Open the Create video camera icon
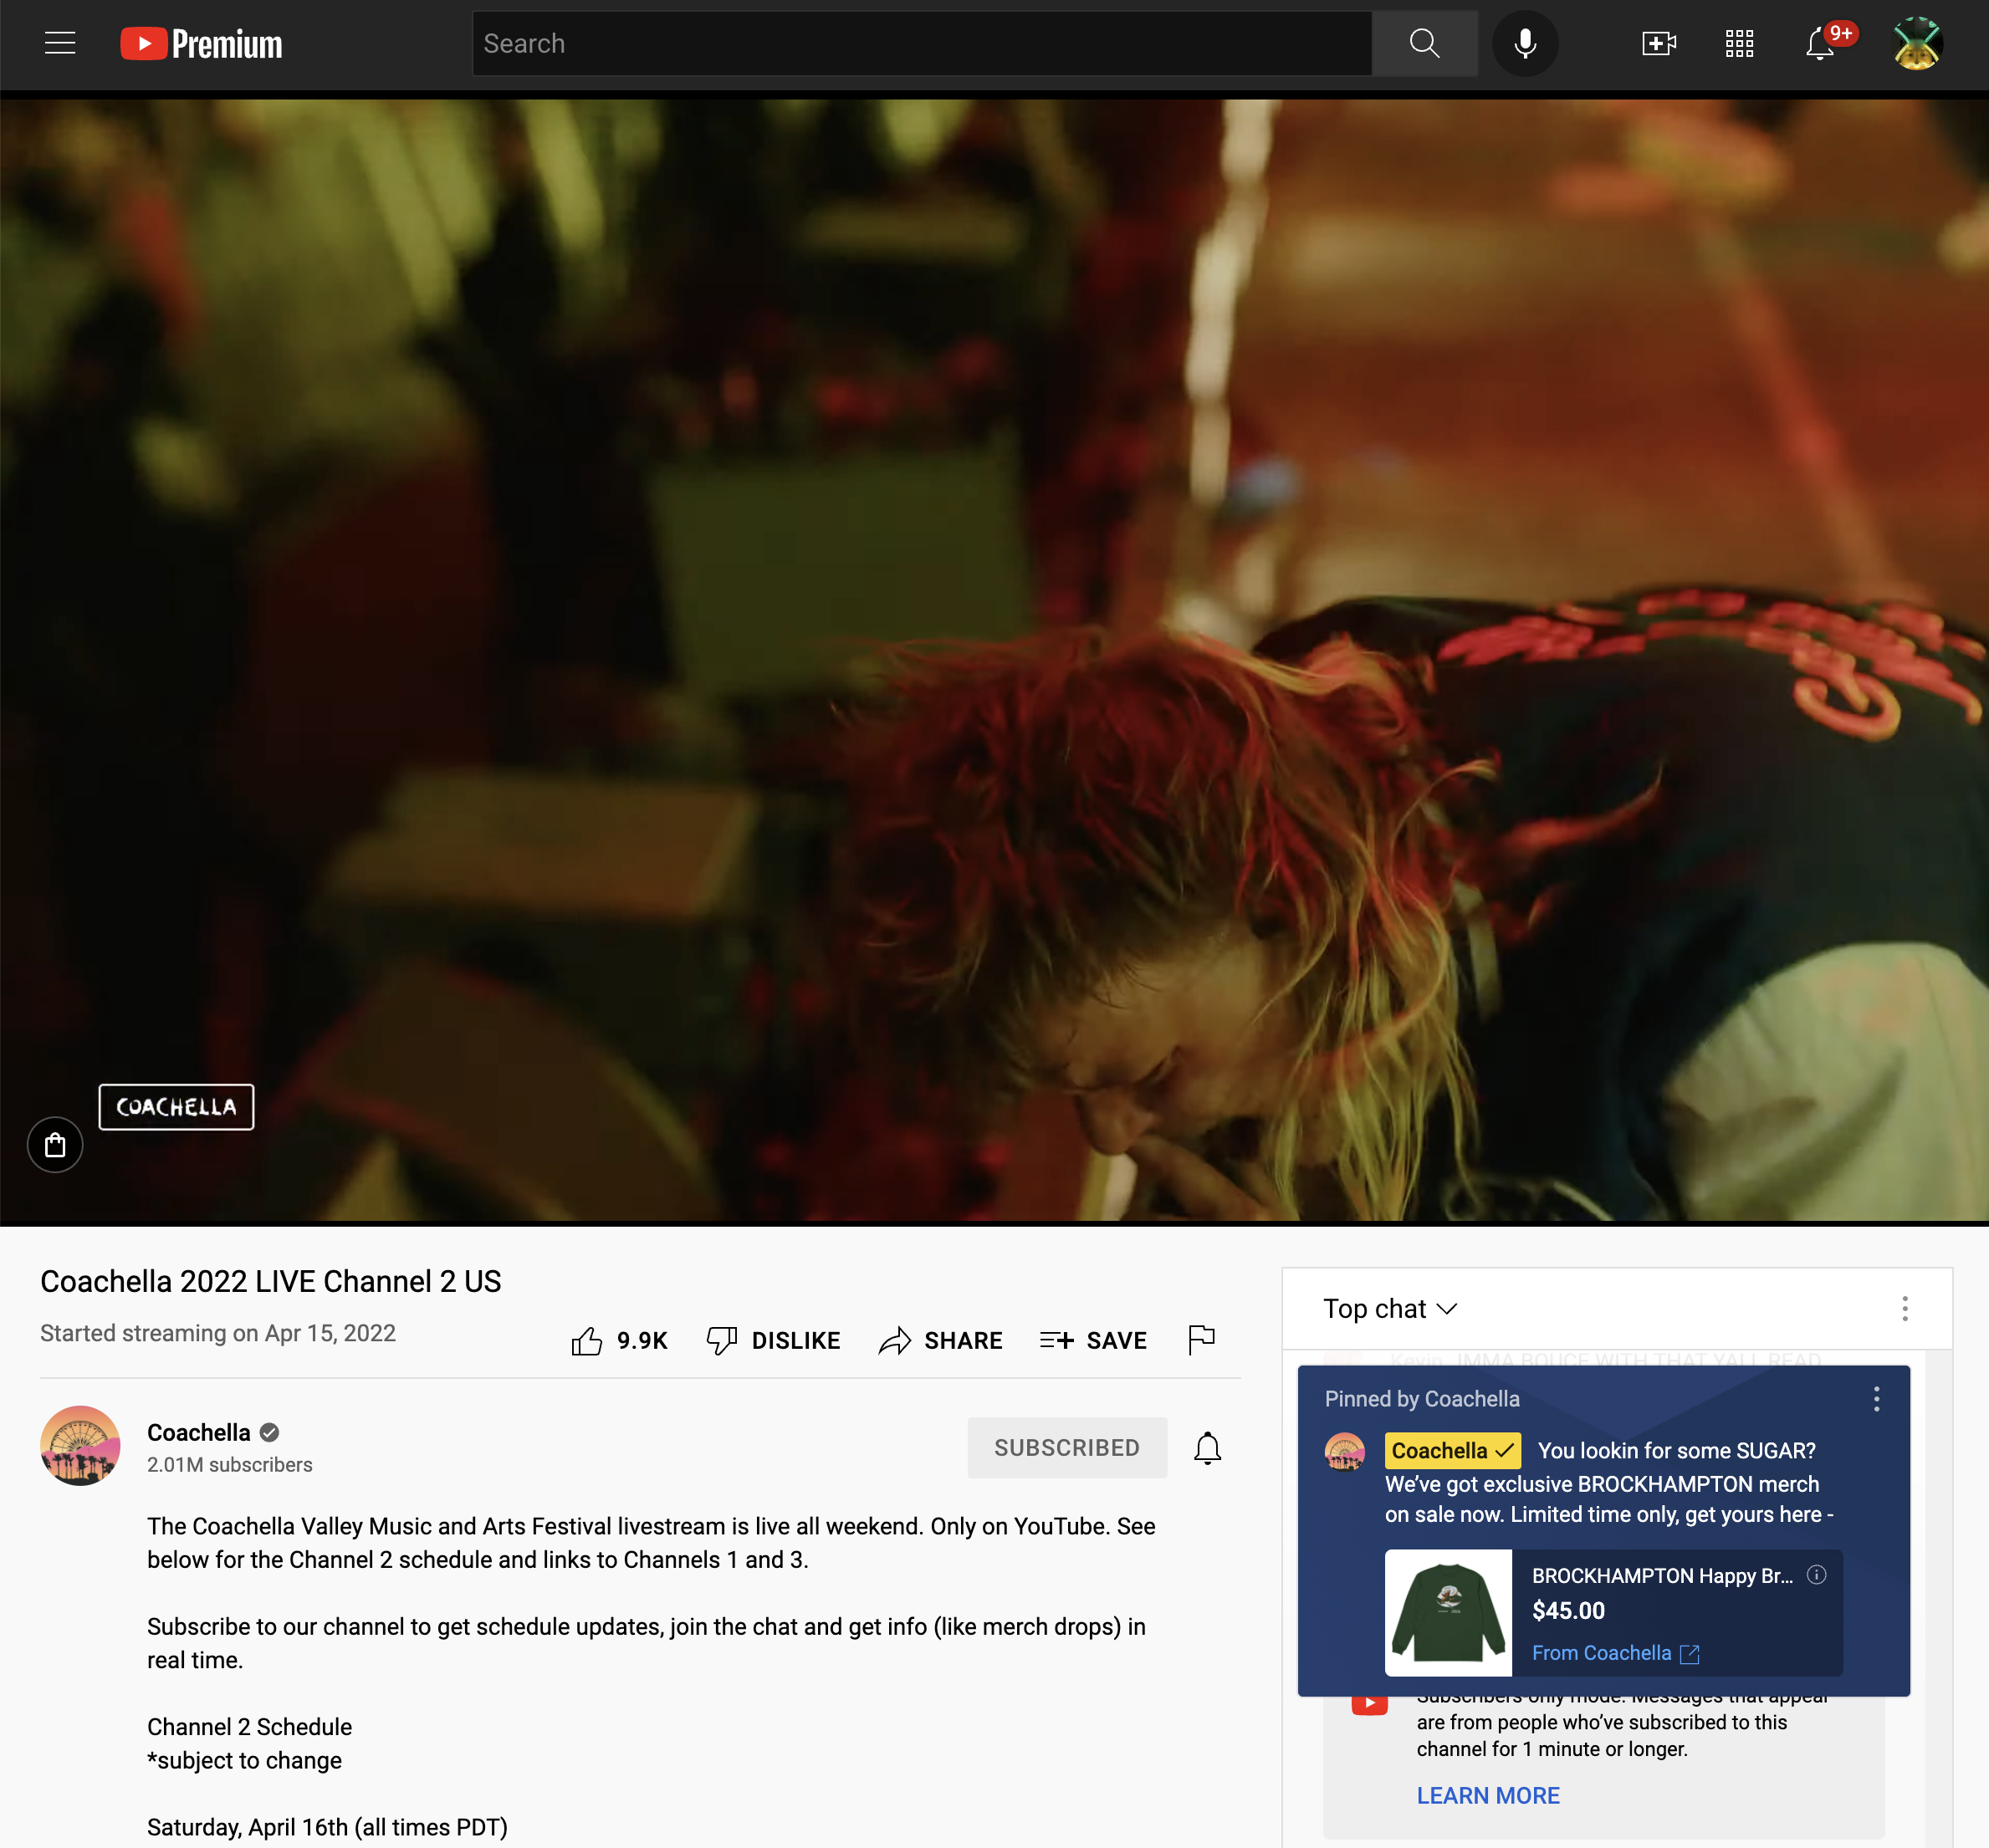 point(1658,43)
